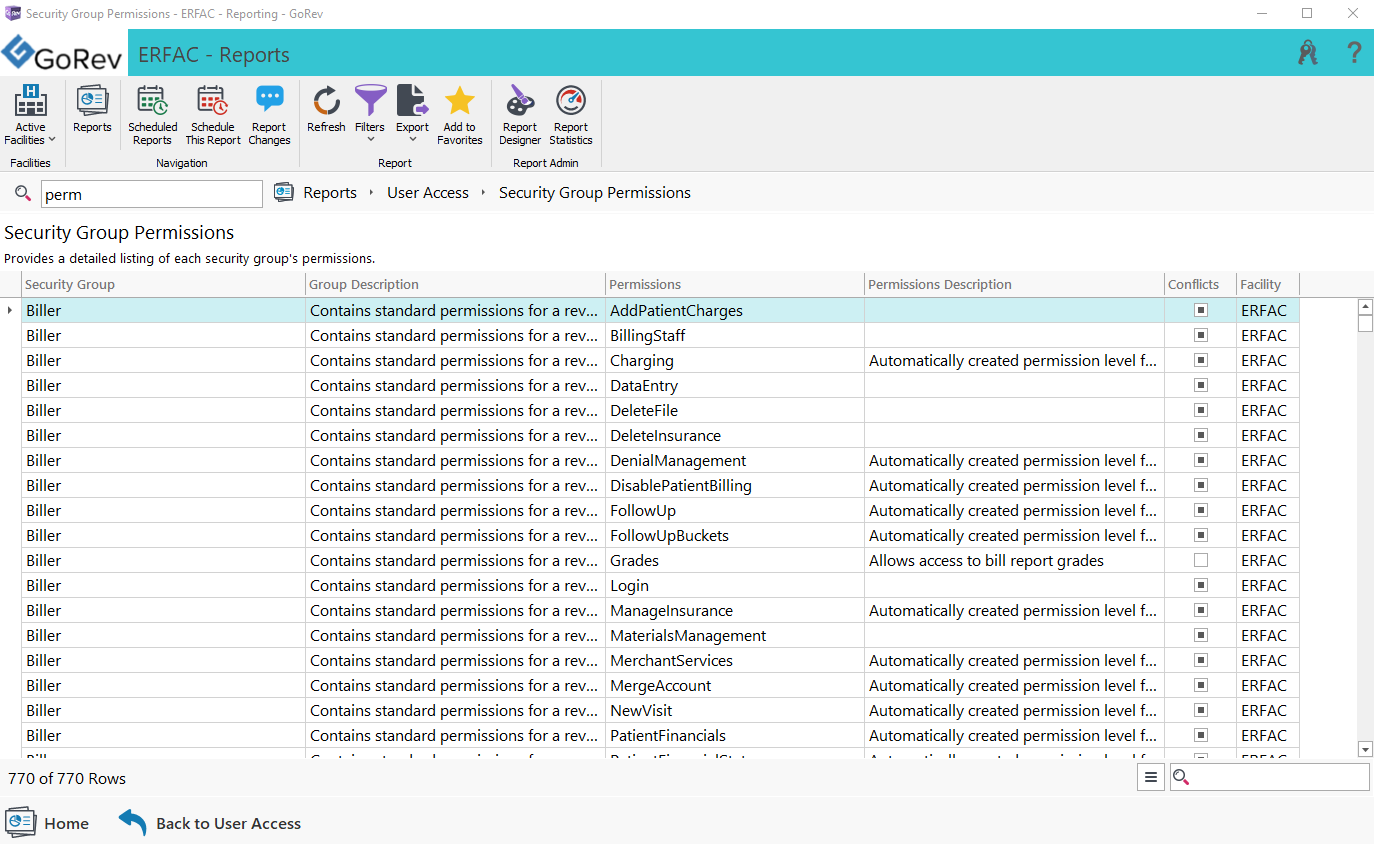
Task: Add report to Favorites star
Action: [x=460, y=114]
